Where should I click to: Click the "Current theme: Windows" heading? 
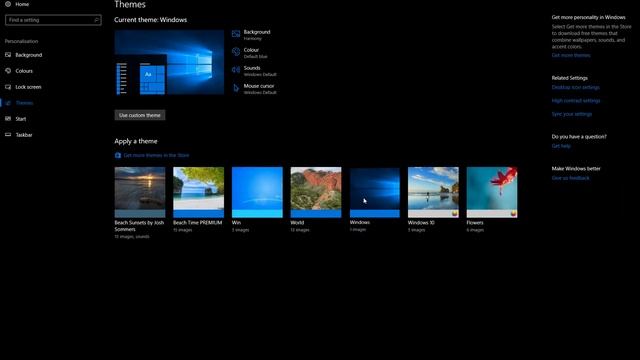pyautogui.click(x=151, y=20)
